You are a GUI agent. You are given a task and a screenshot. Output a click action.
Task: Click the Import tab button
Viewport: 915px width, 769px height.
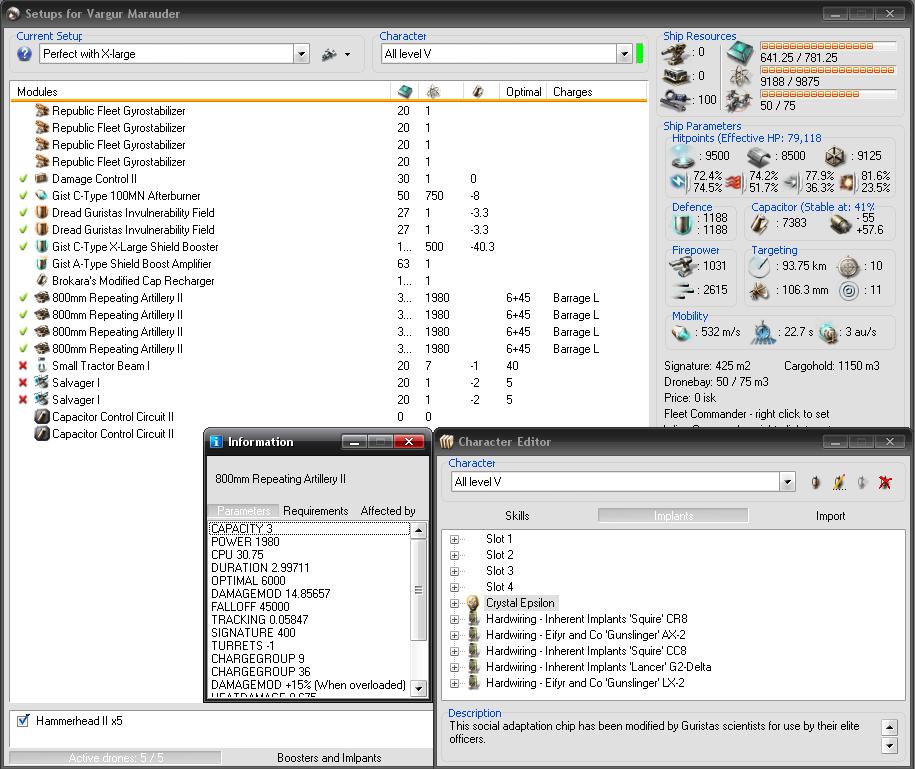pos(830,516)
